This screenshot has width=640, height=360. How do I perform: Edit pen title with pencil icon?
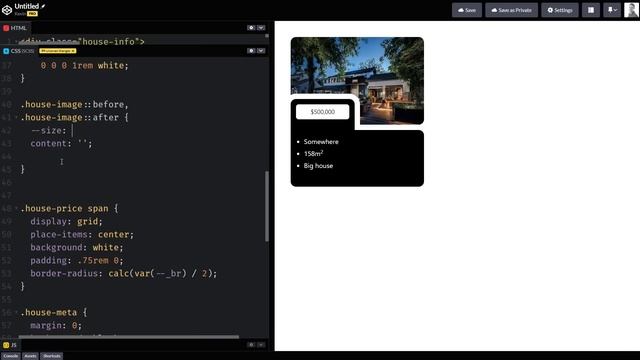43,6
